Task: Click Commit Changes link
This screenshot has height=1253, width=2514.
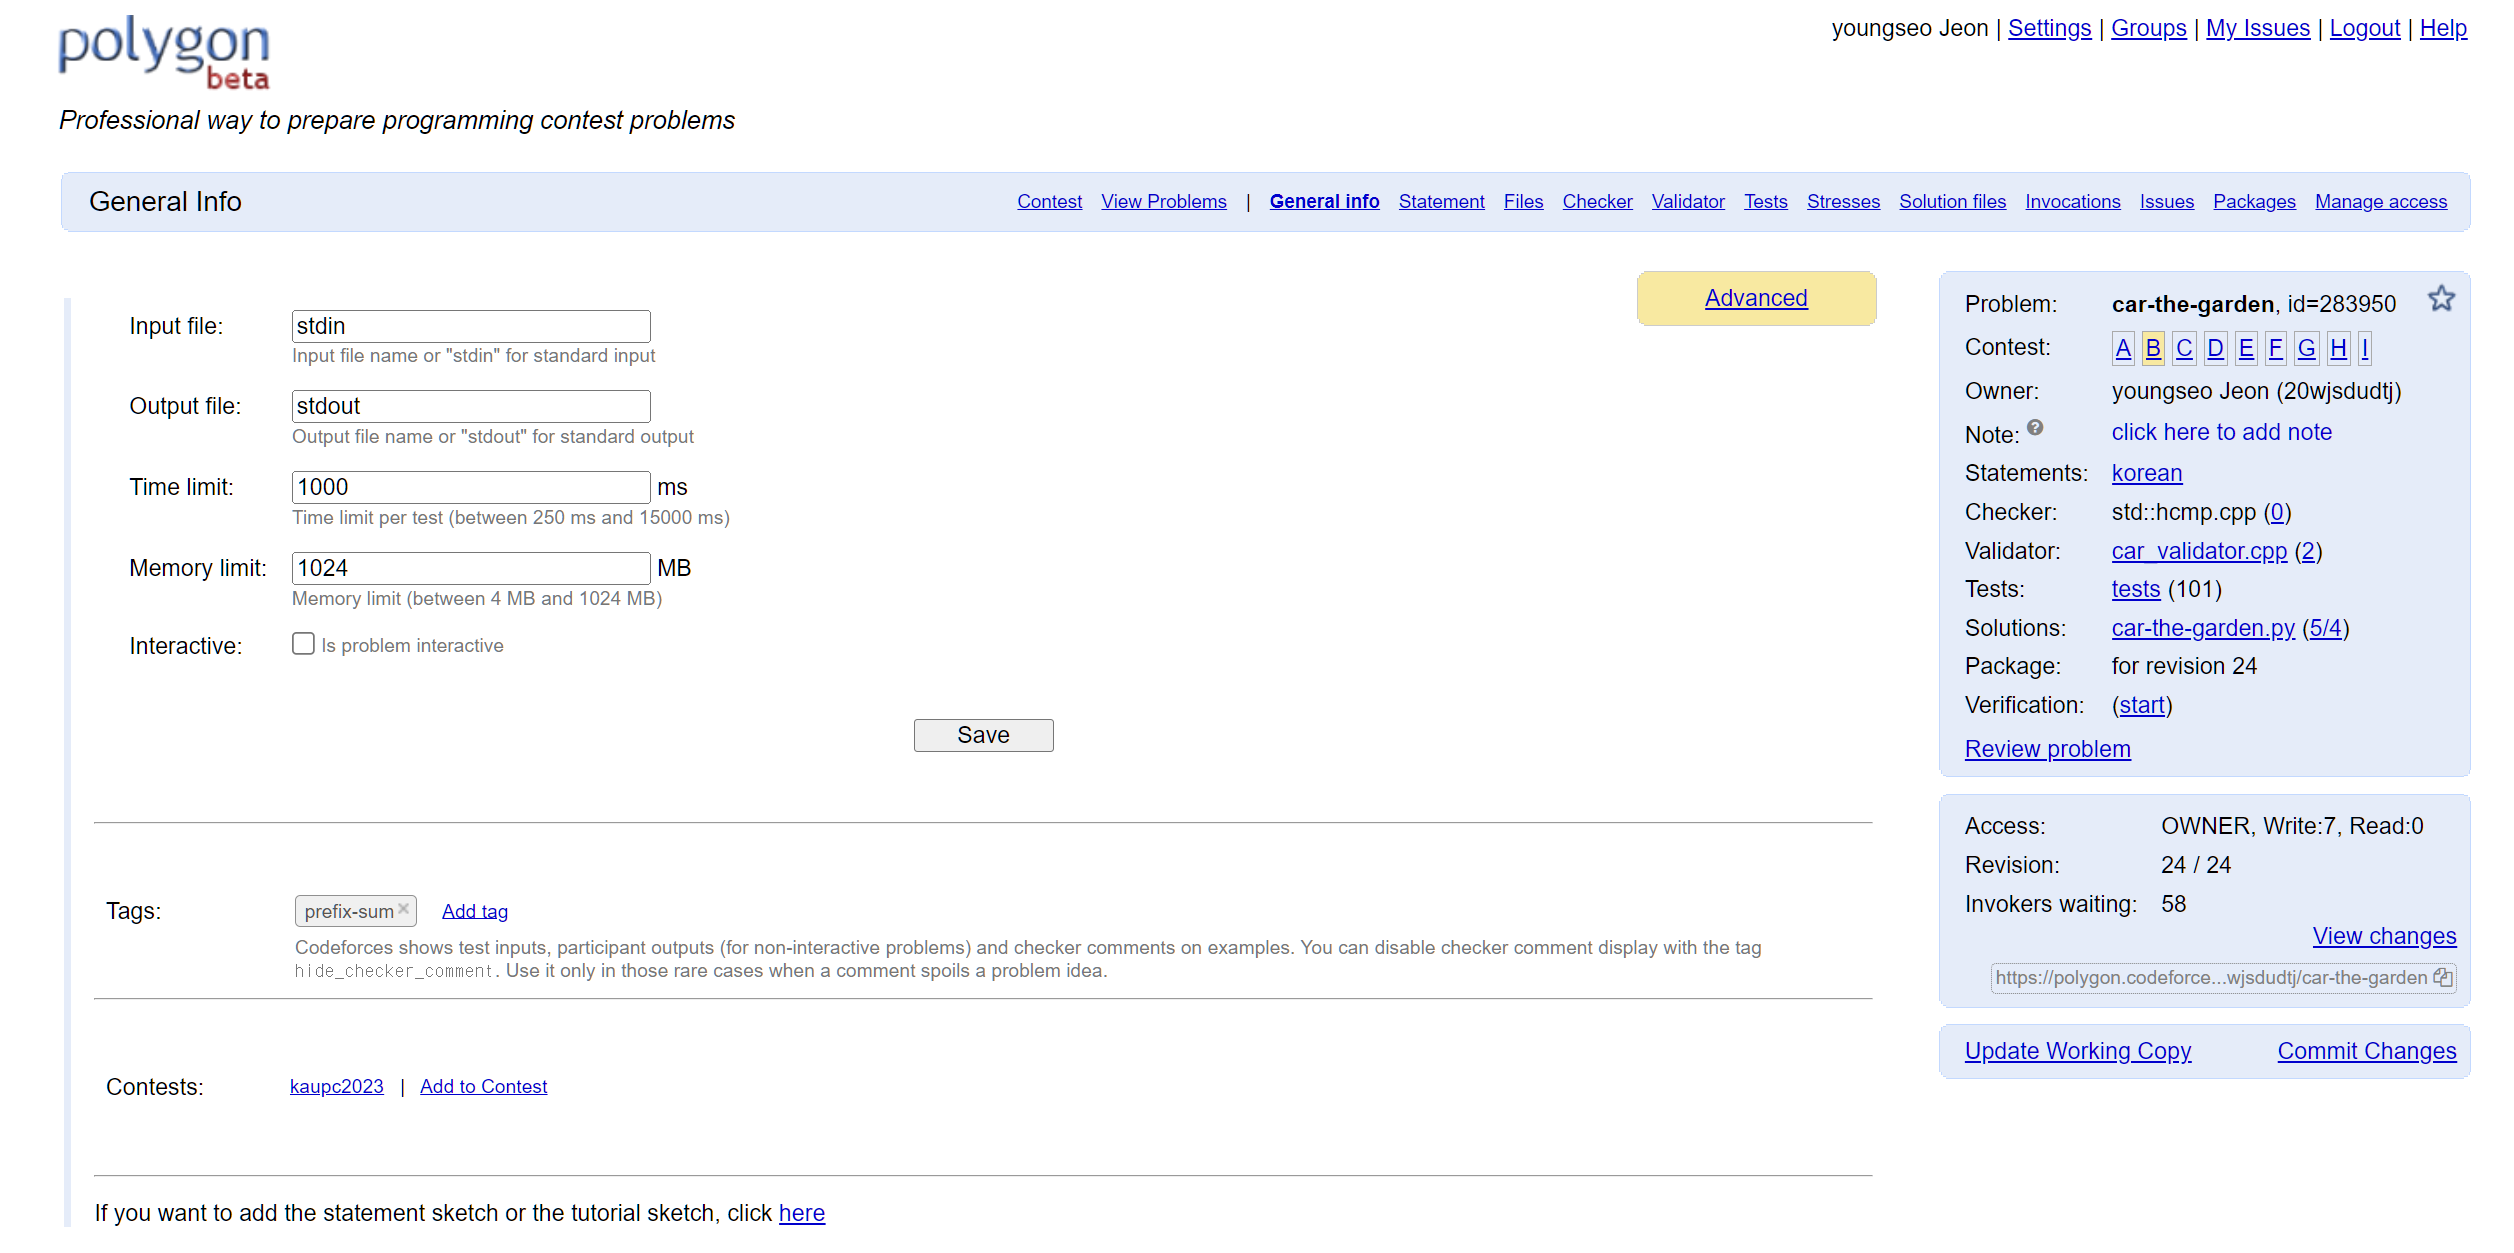Action: pos(2366,1051)
